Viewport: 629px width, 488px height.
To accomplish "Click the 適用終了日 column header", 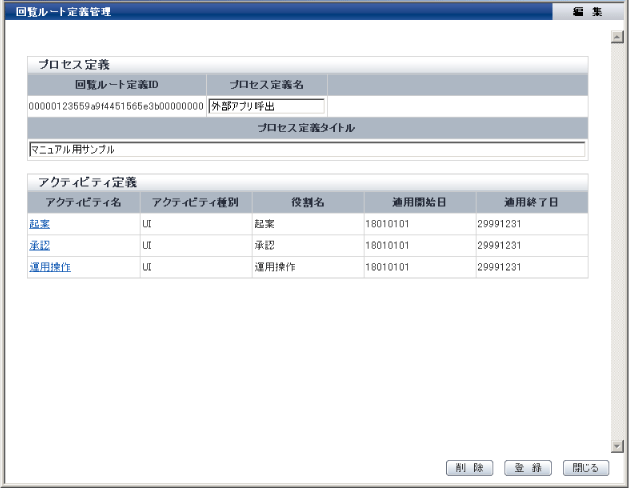I will [530, 202].
